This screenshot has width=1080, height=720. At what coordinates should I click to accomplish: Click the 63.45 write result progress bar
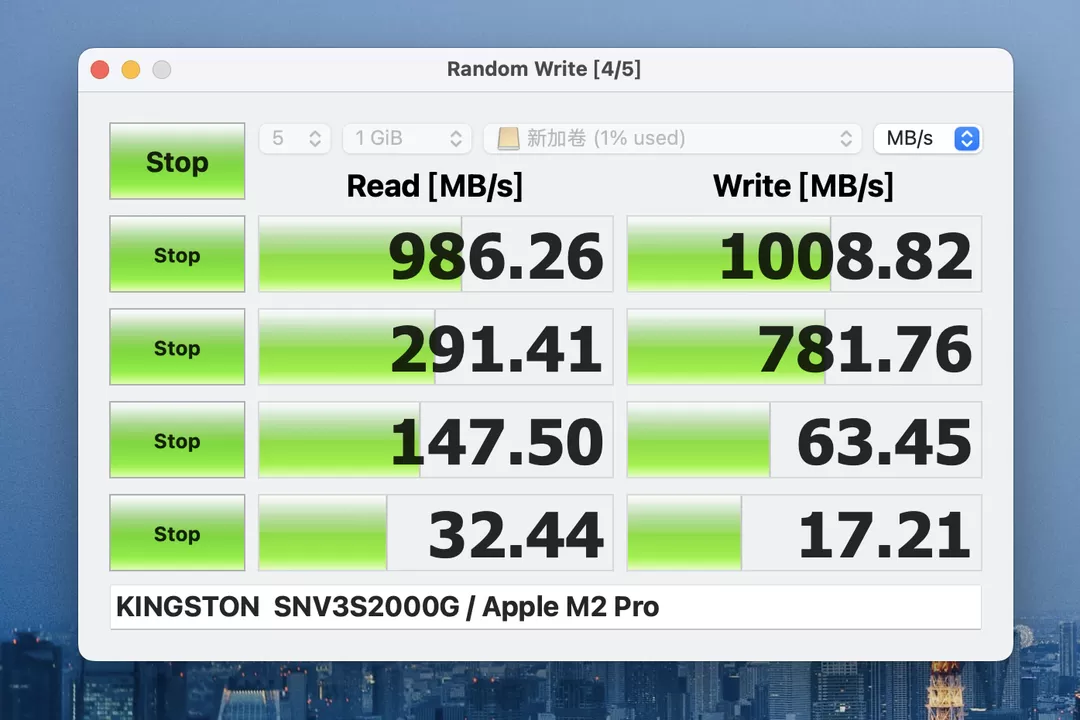pos(804,440)
